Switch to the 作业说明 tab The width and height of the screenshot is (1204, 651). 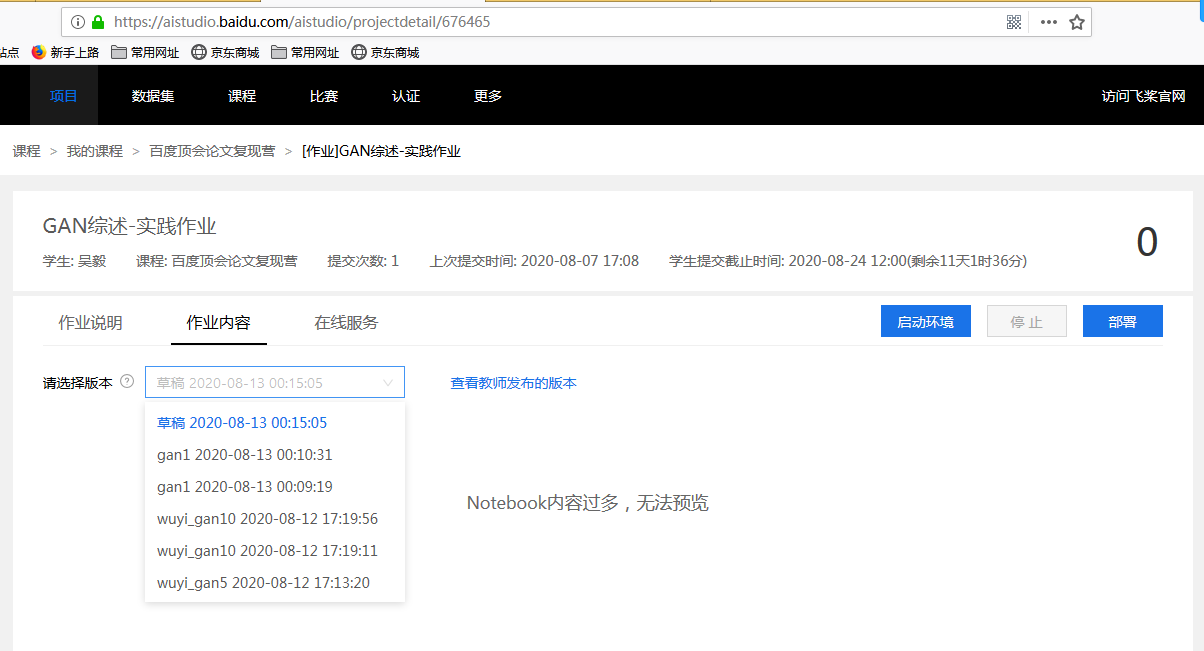[x=90, y=322]
